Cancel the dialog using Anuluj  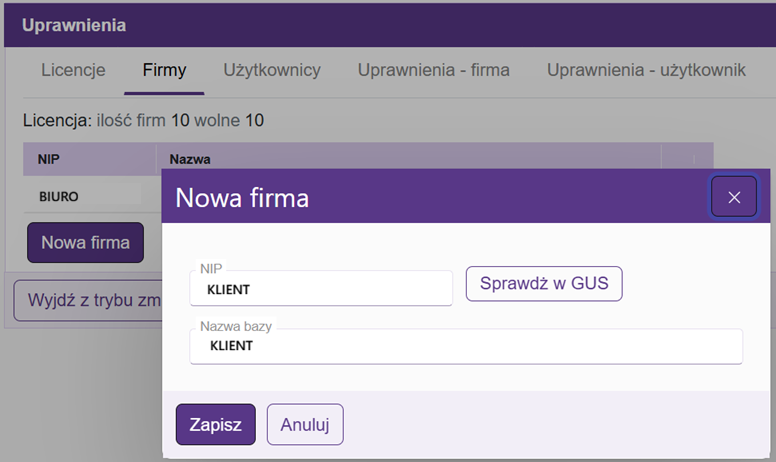point(305,424)
